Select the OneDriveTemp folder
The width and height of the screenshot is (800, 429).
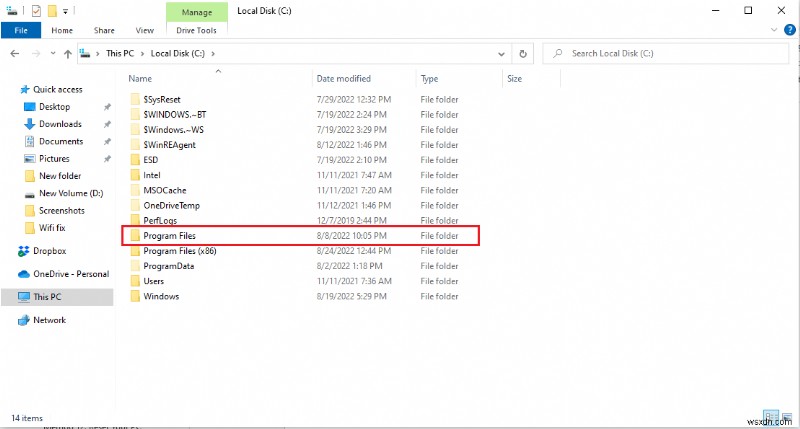[171, 206]
